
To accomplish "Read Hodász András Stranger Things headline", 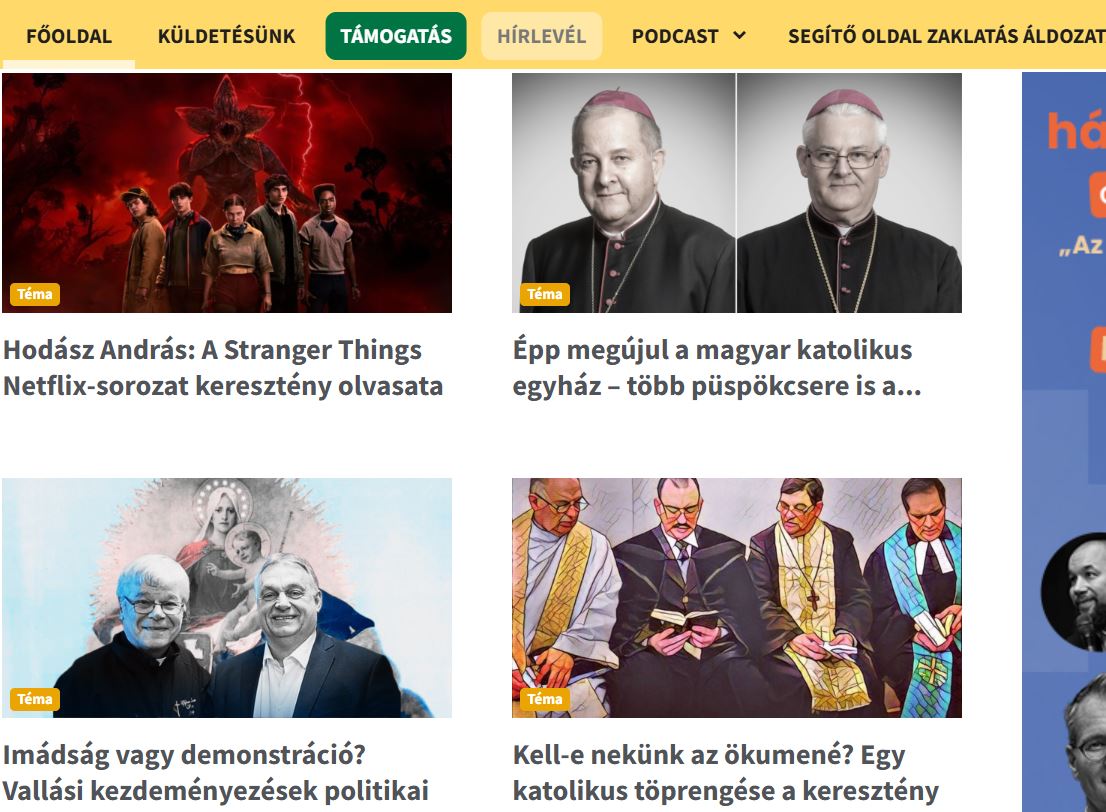I will 223,368.
